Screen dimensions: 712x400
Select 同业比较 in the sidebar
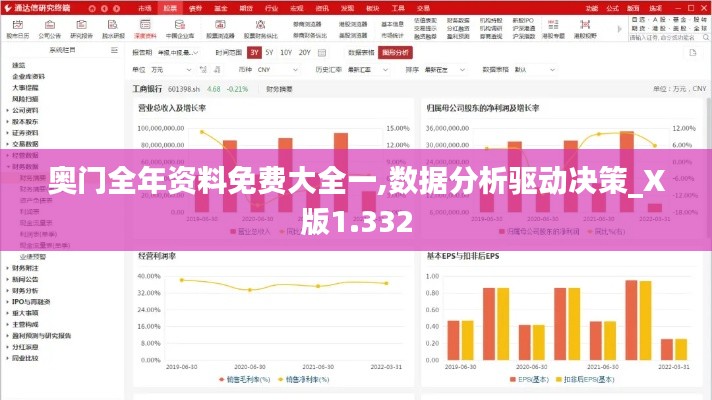(25, 358)
